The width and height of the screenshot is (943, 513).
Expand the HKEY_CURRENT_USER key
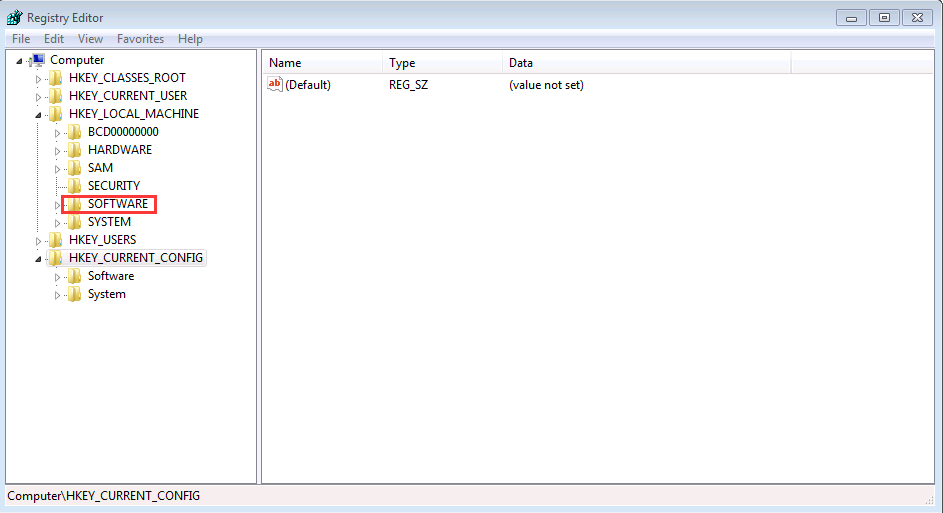pyautogui.click(x=38, y=97)
